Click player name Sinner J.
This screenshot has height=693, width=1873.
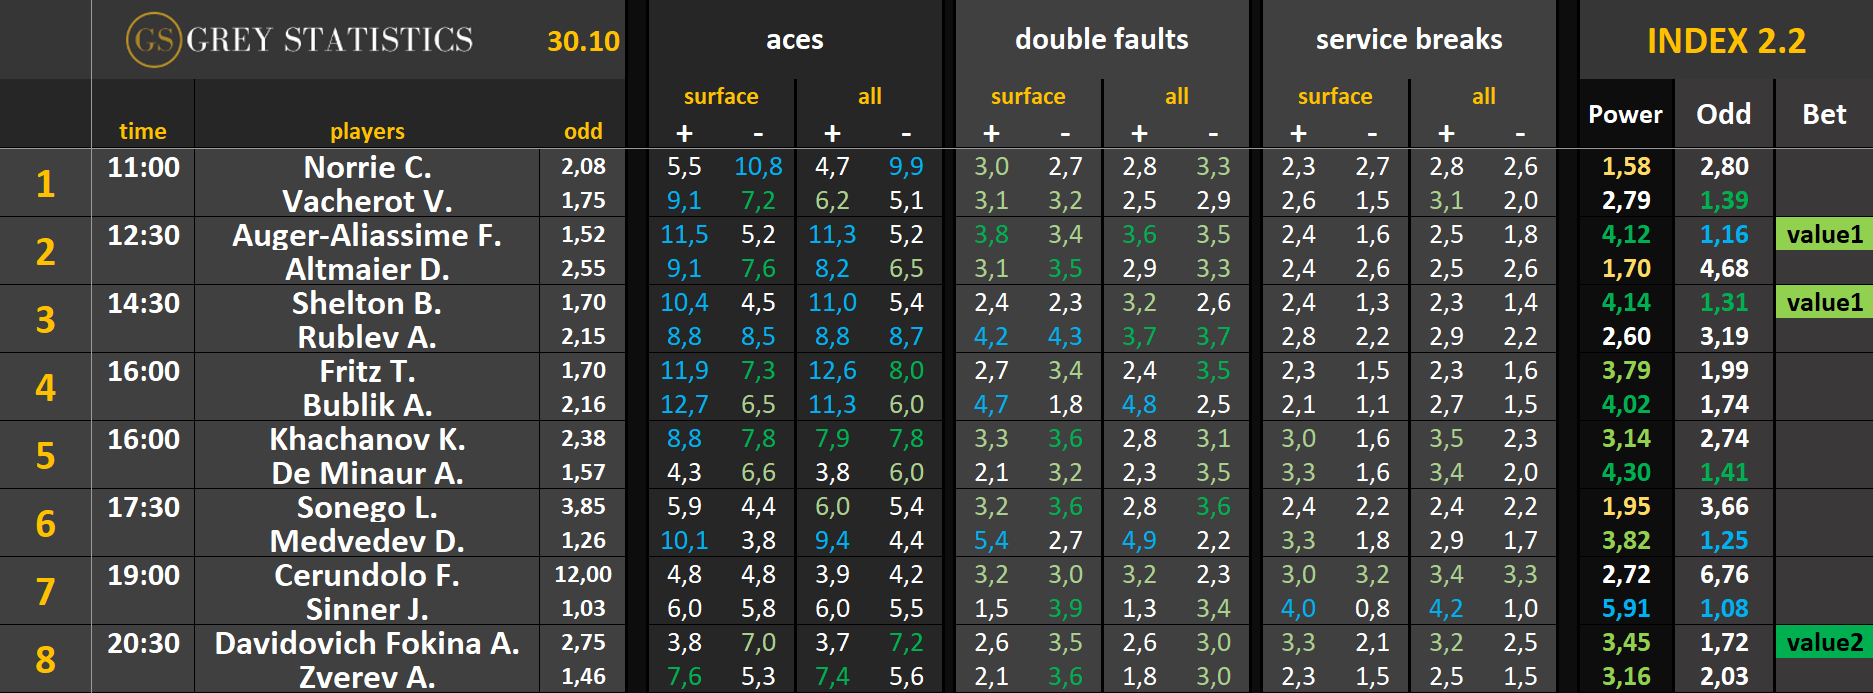tap(367, 609)
